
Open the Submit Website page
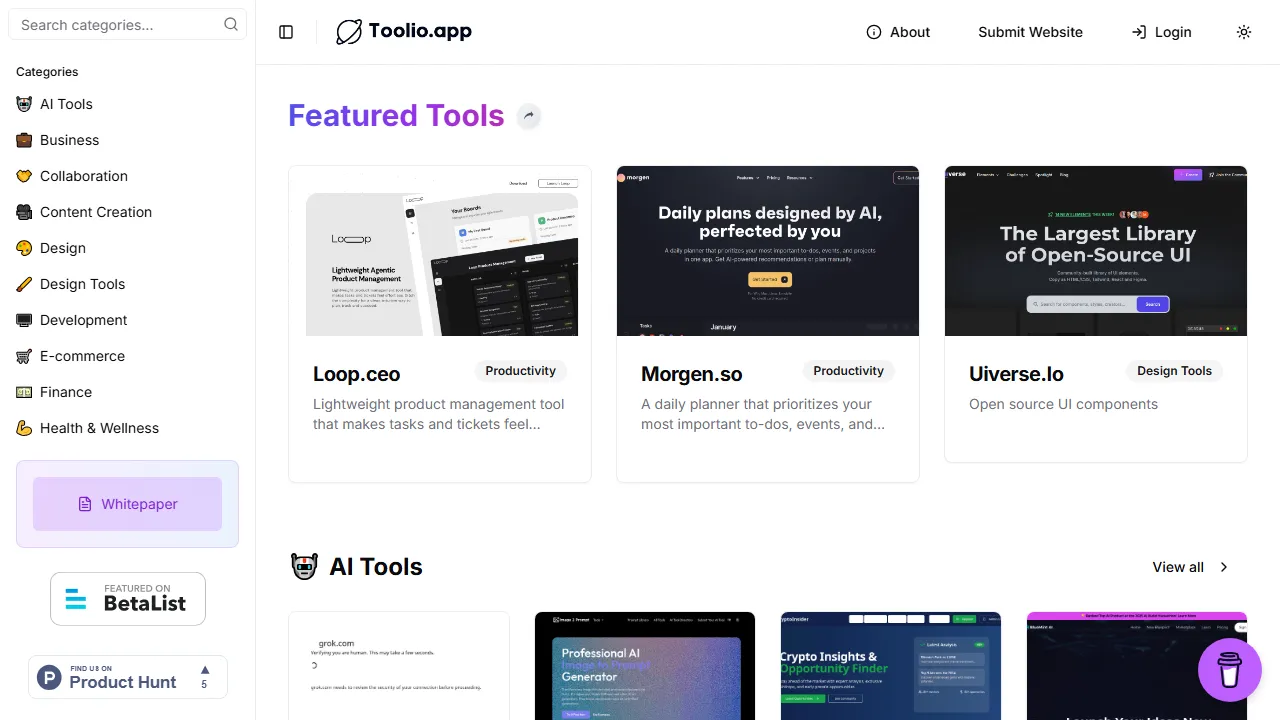[x=1030, y=32]
